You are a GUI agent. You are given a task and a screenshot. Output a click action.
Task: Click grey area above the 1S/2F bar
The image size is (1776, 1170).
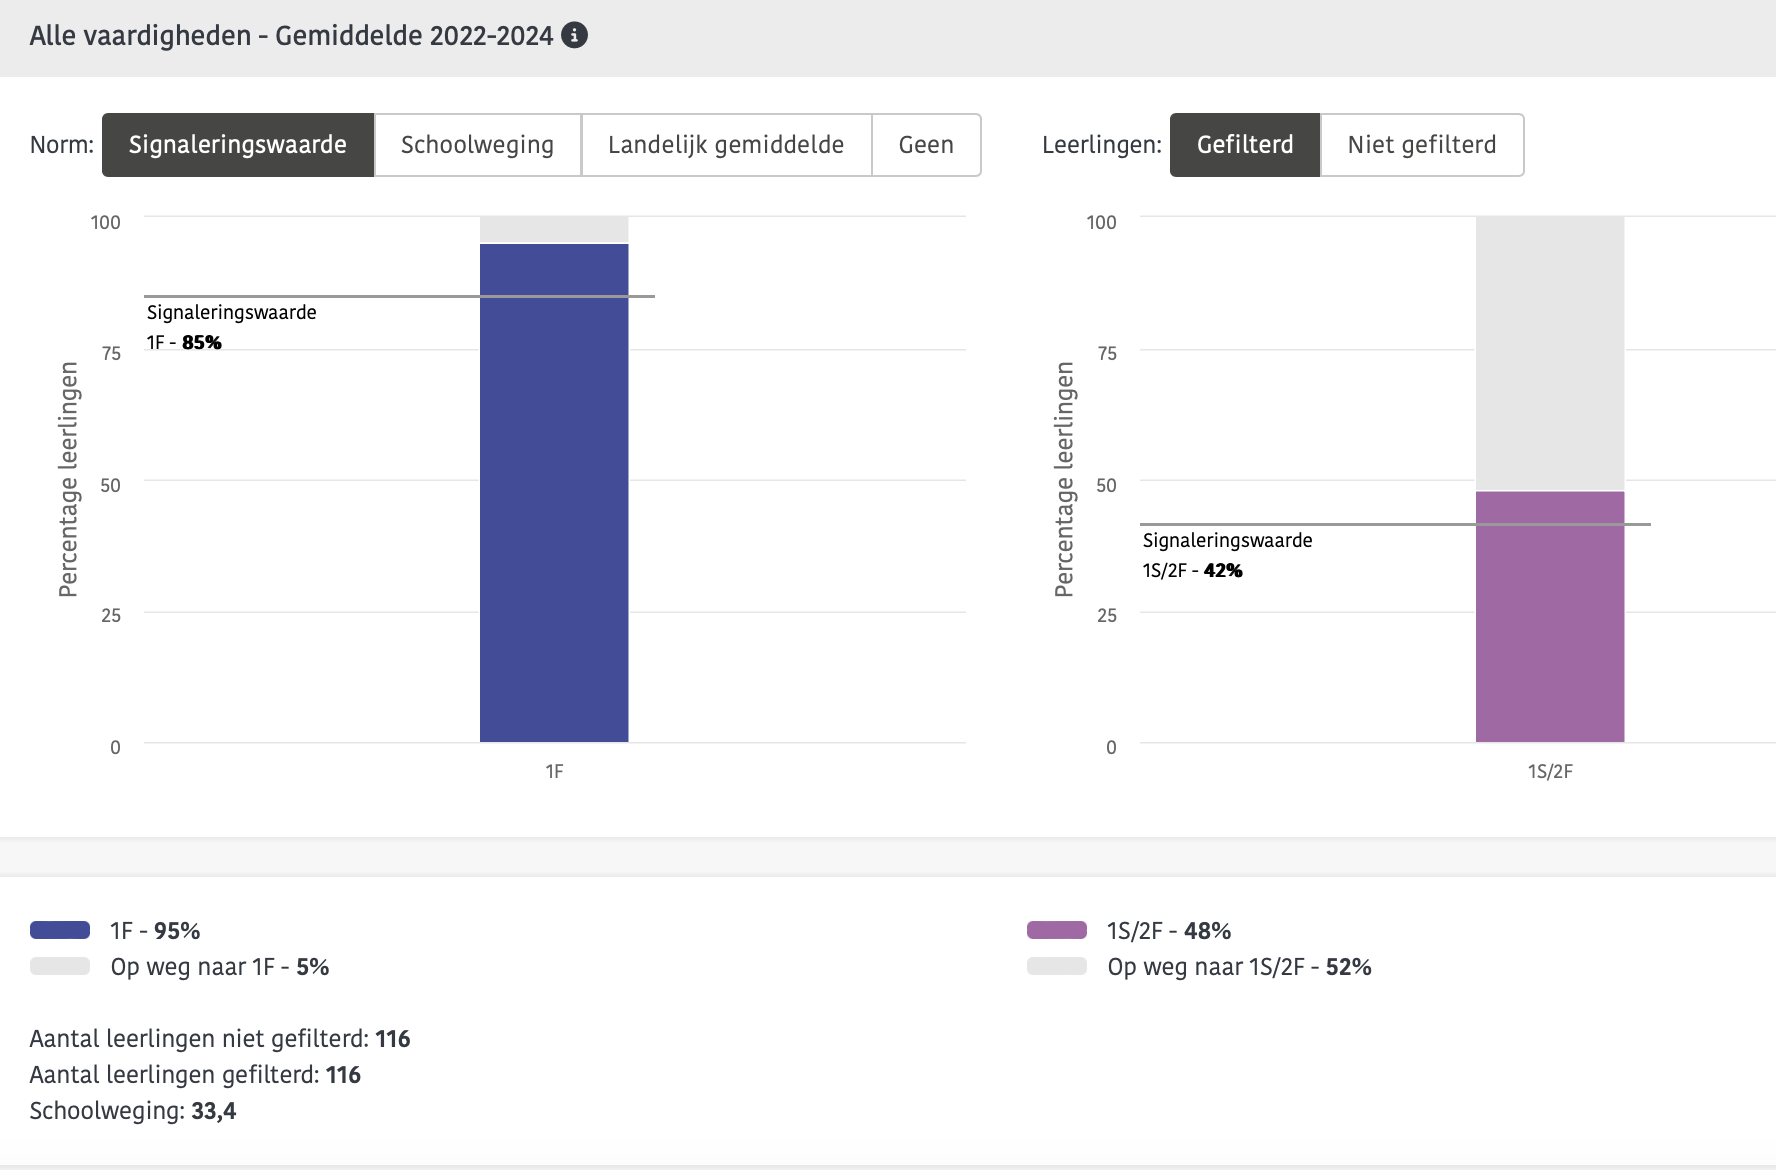coord(1549,350)
